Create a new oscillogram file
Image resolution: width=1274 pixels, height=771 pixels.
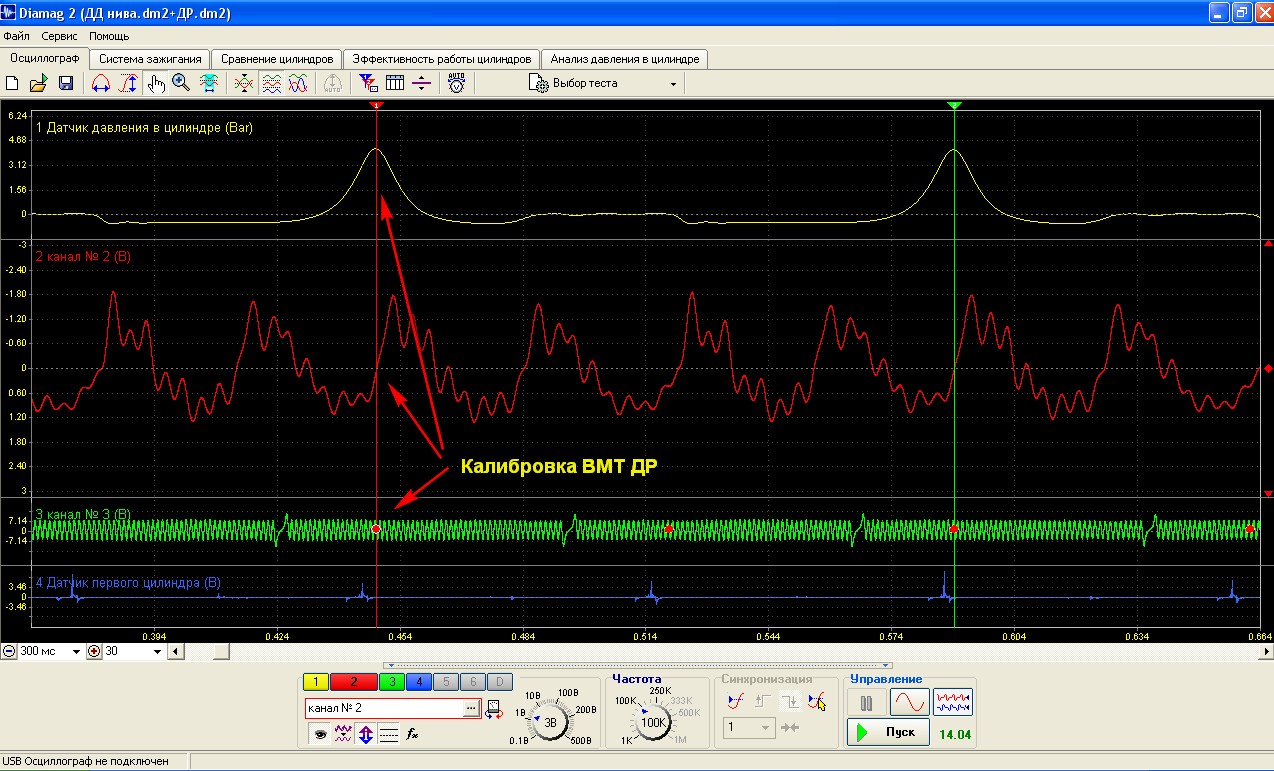point(13,84)
